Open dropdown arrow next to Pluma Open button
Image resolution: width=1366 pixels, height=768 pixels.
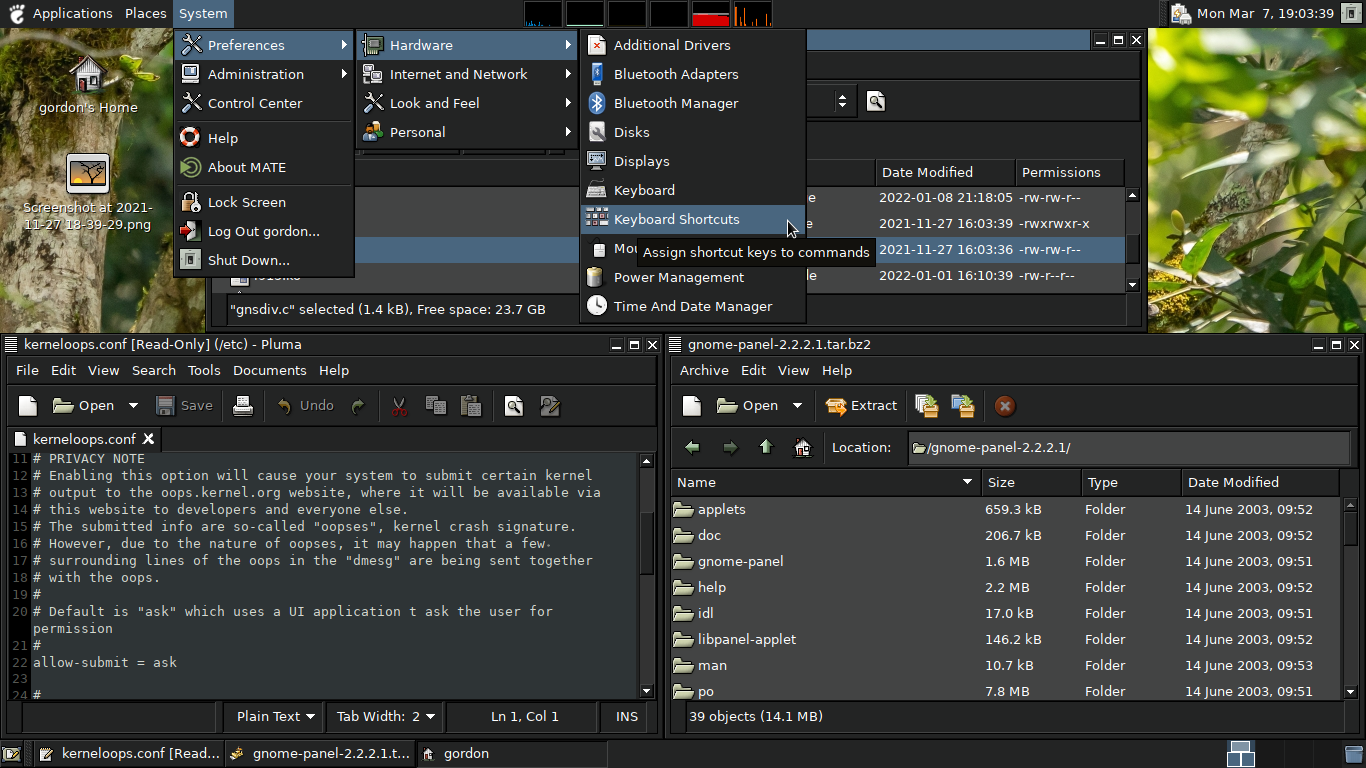(133, 406)
